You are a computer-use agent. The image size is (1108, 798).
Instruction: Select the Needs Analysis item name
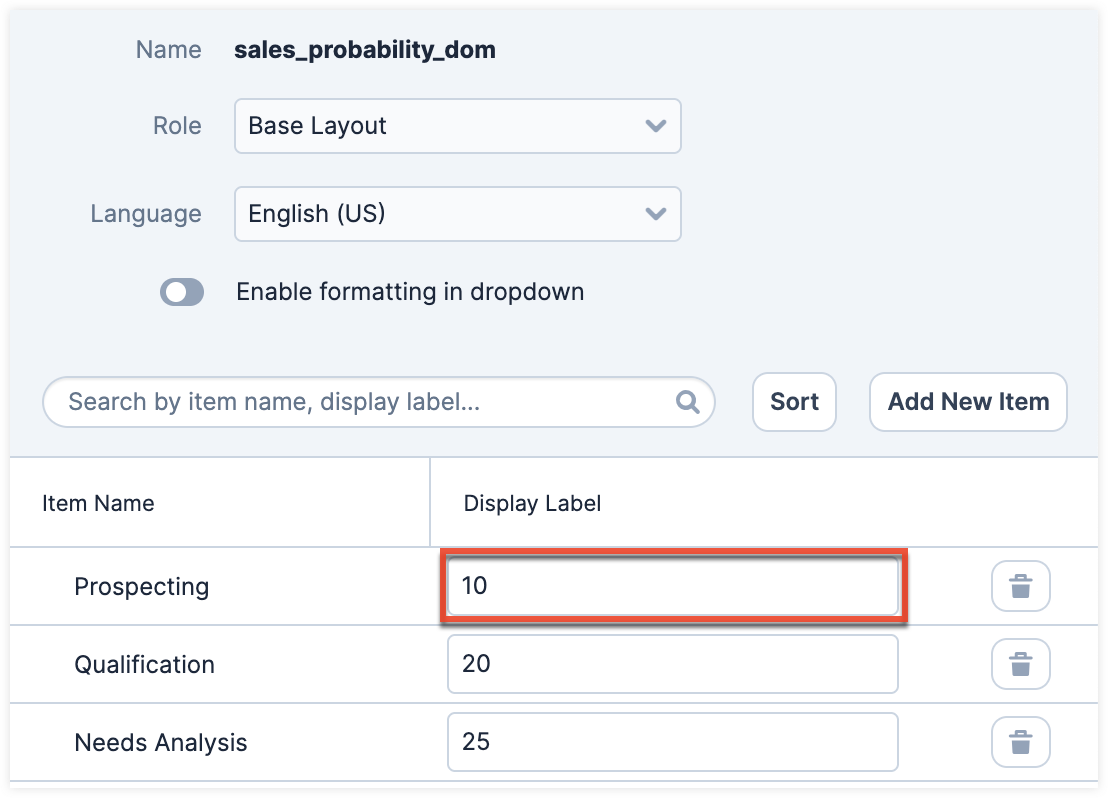160,742
